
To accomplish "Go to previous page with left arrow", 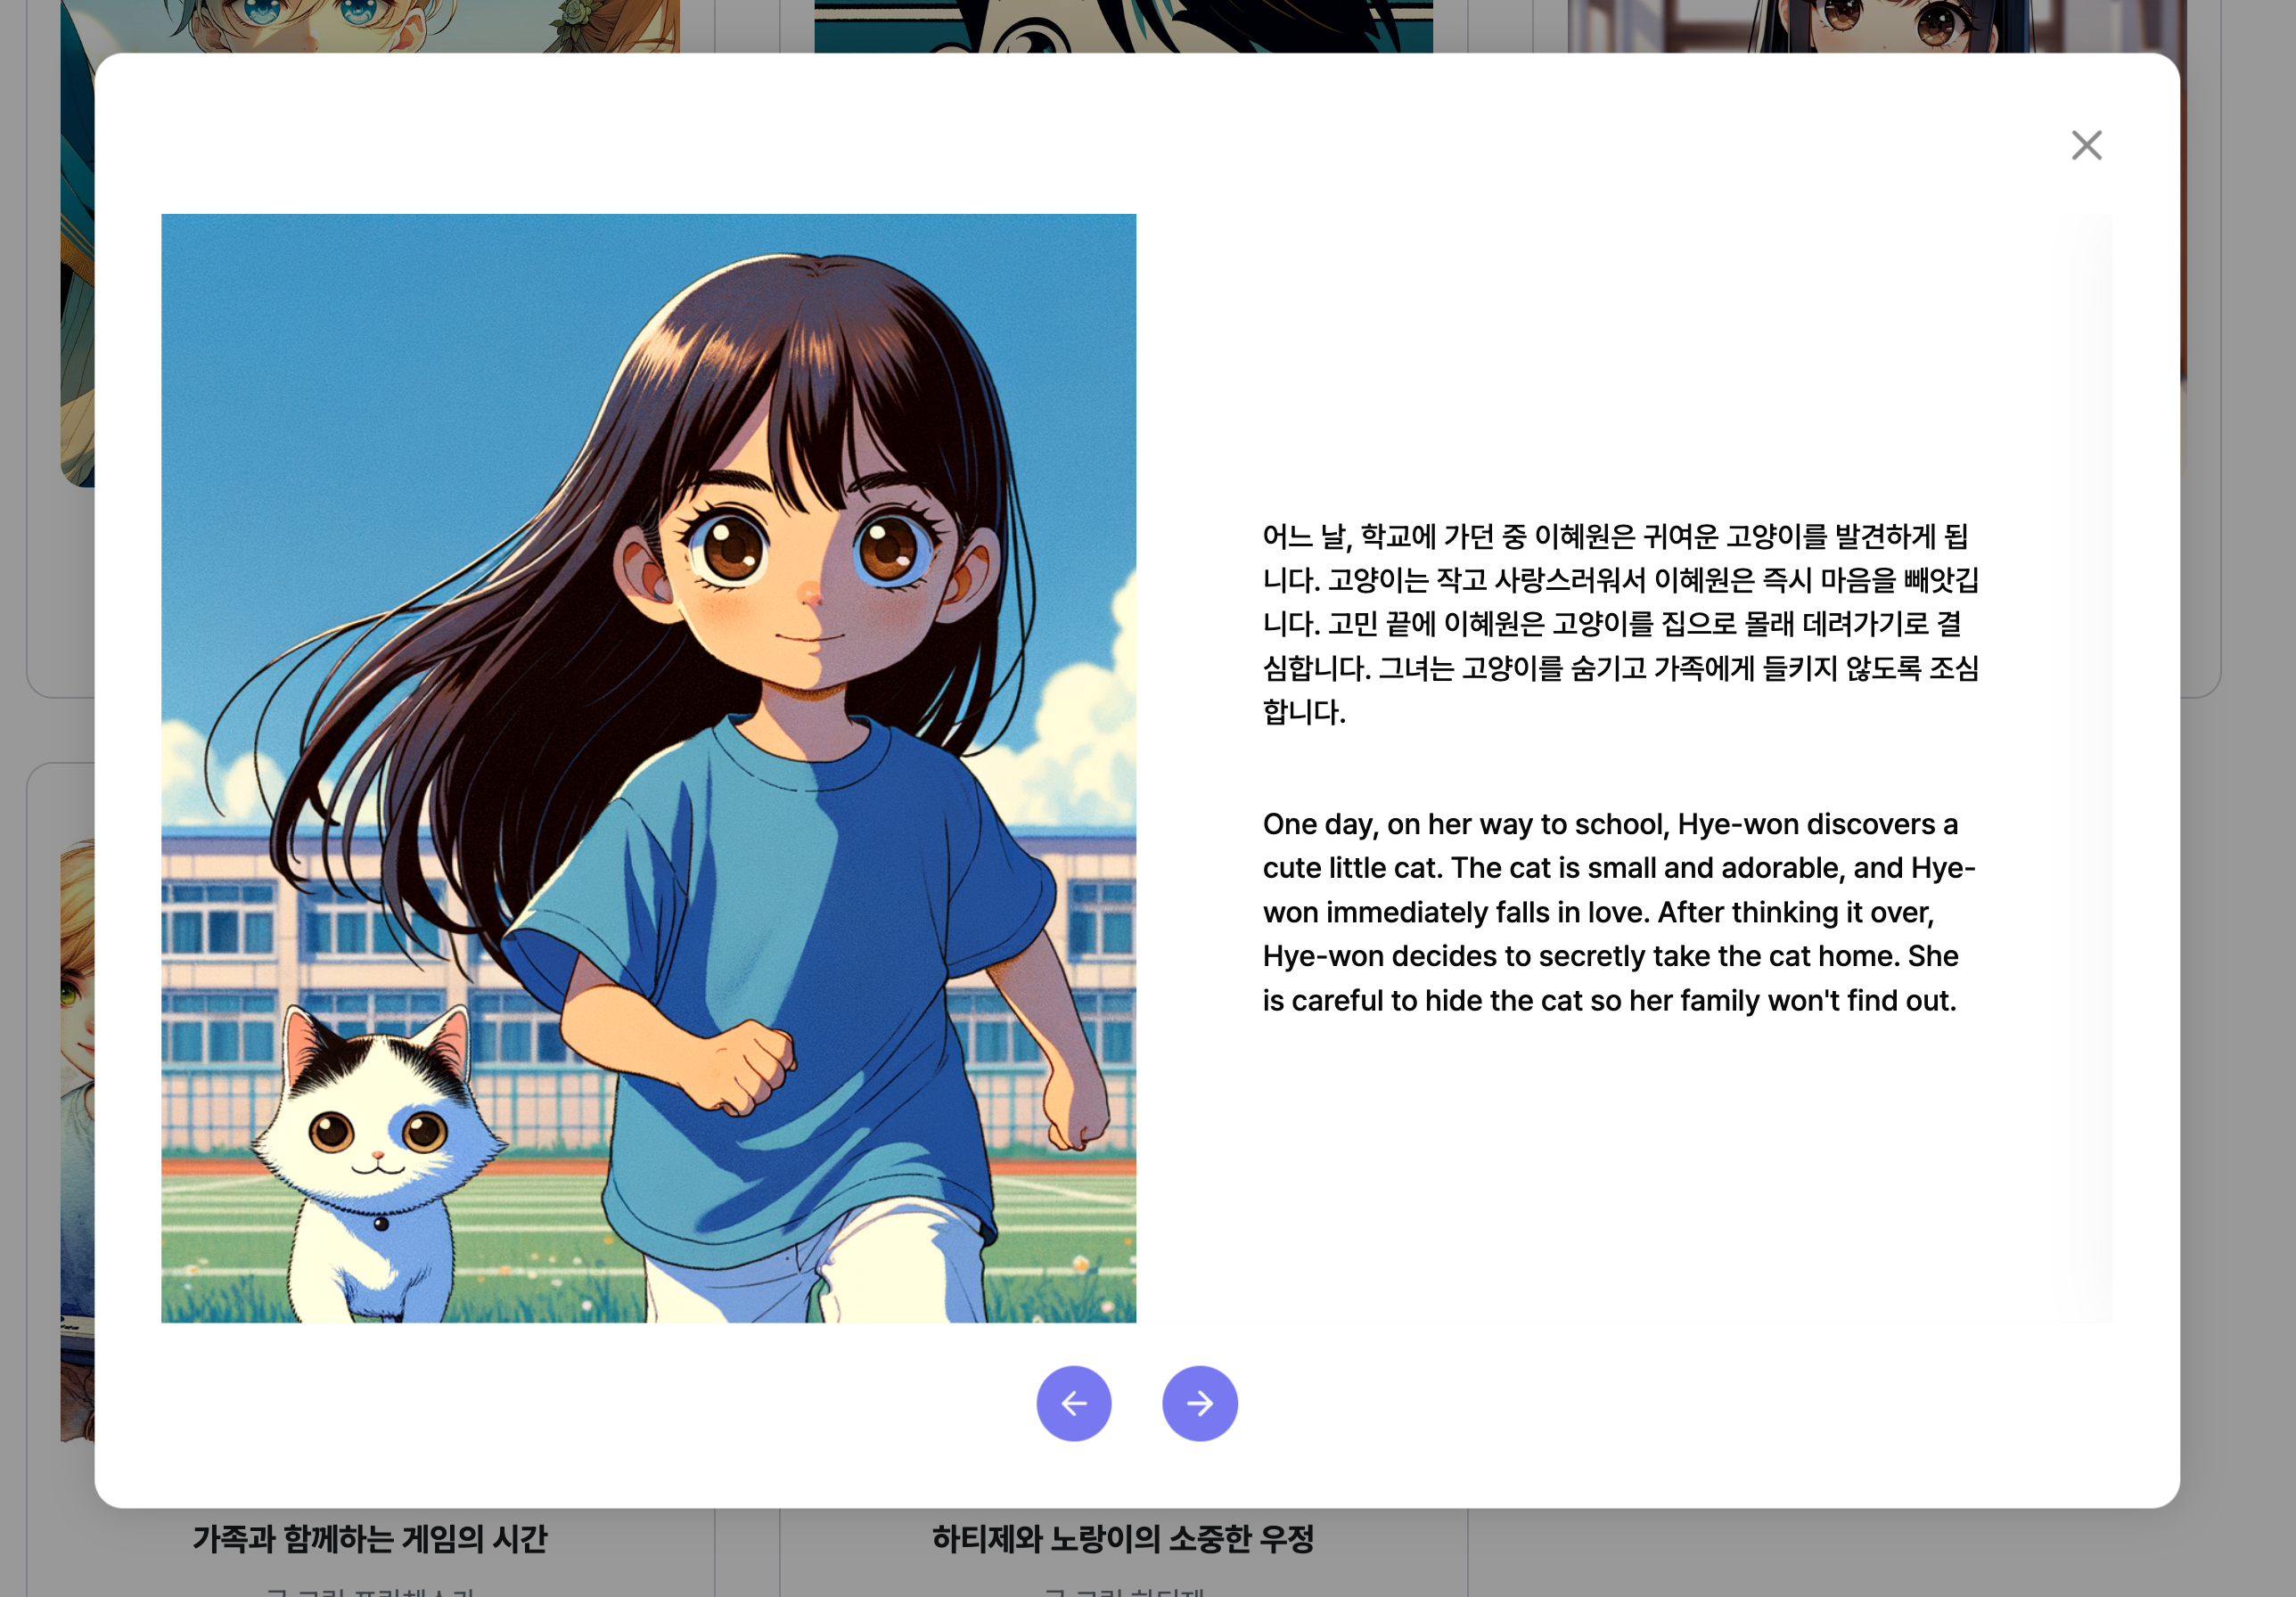I will (1073, 1402).
